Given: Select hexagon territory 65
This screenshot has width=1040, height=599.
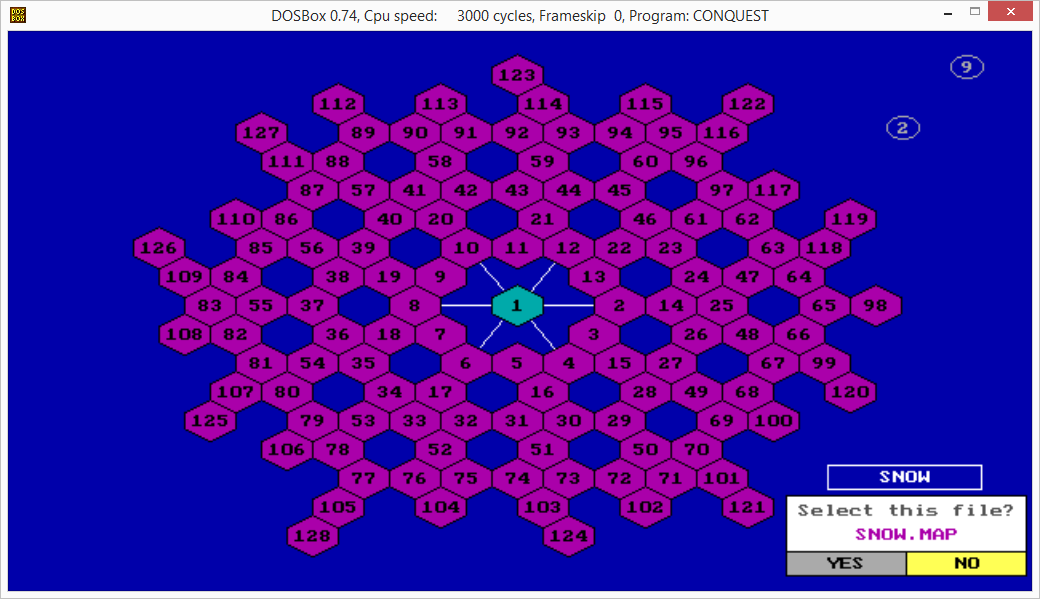Looking at the screenshot, I should pos(824,306).
